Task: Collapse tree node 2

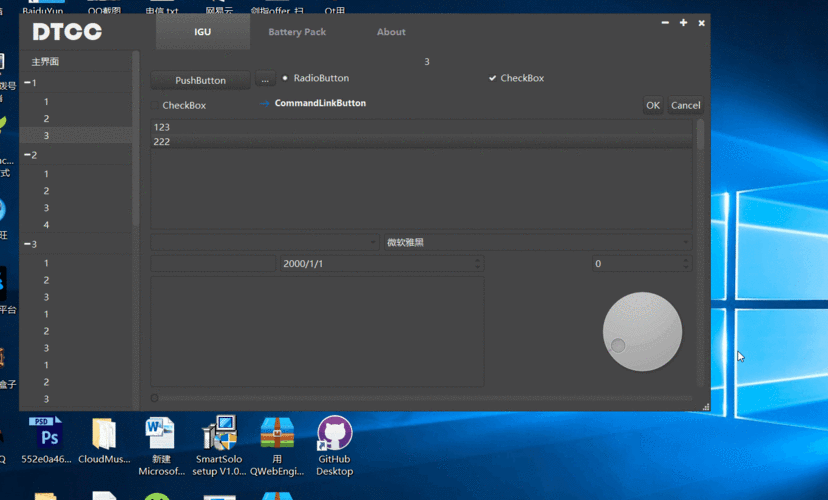Action: click(x=27, y=155)
